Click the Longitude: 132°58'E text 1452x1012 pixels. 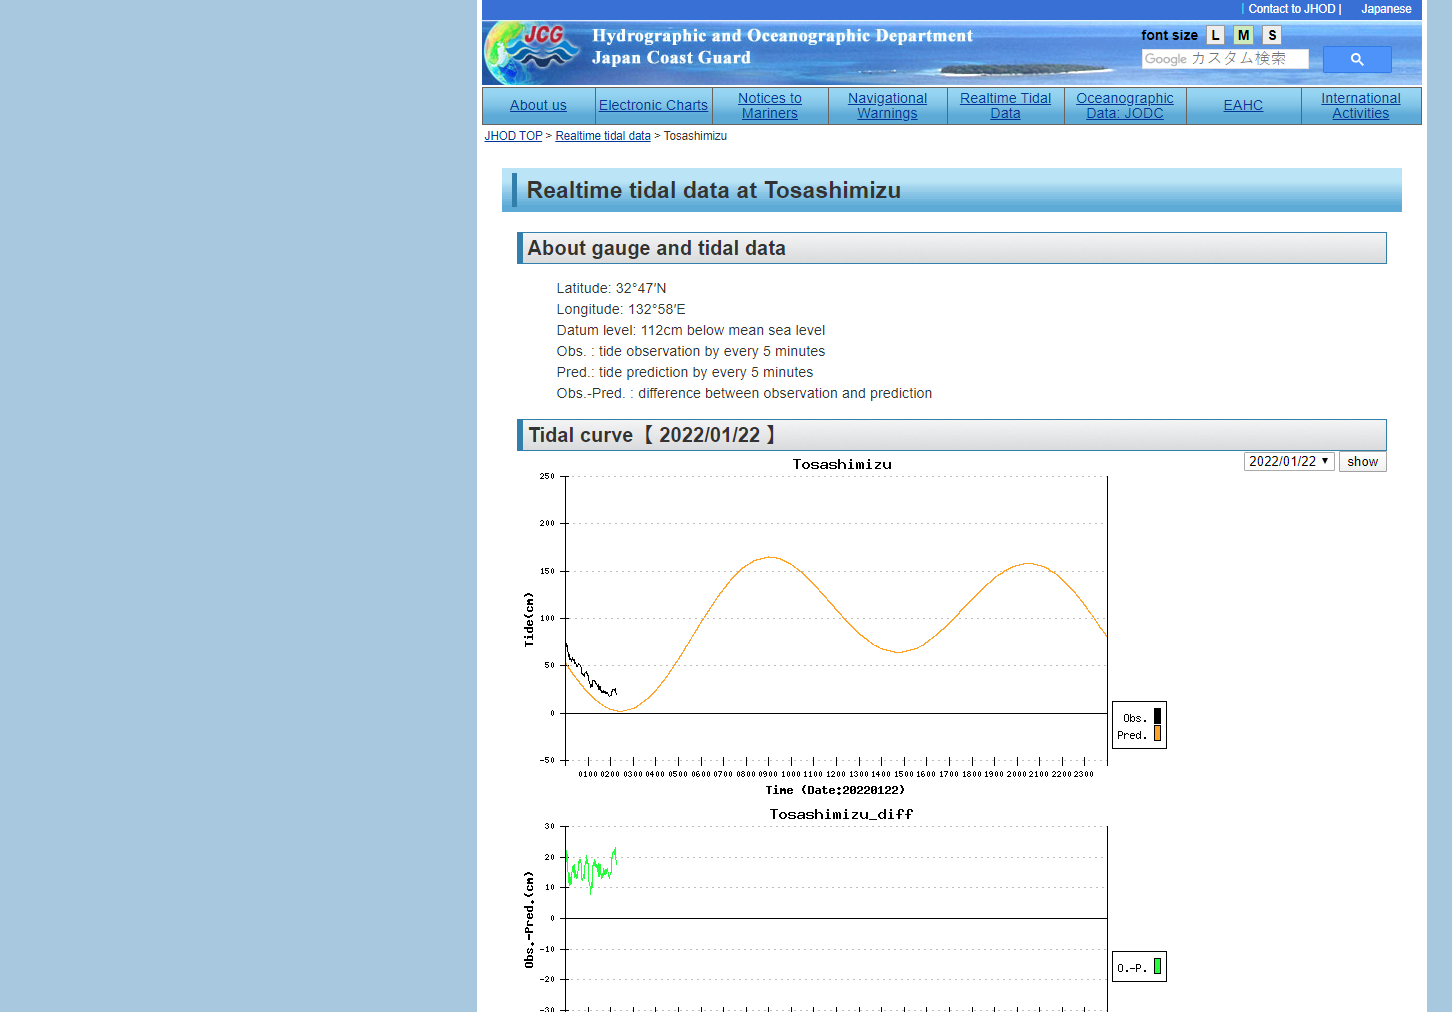tap(621, 309)
